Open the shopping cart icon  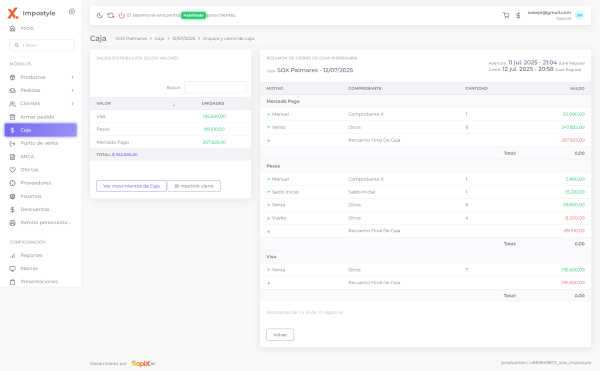point(506,15)
